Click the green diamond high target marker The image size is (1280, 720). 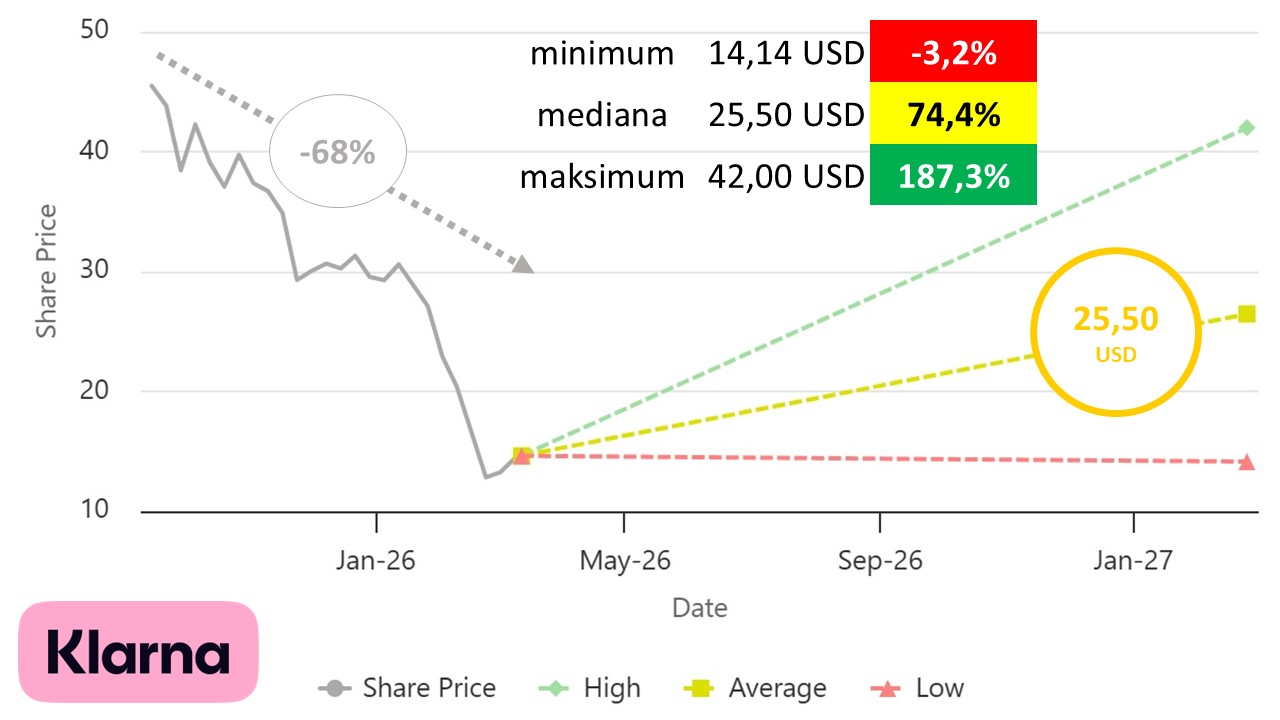click(1246, 127)
